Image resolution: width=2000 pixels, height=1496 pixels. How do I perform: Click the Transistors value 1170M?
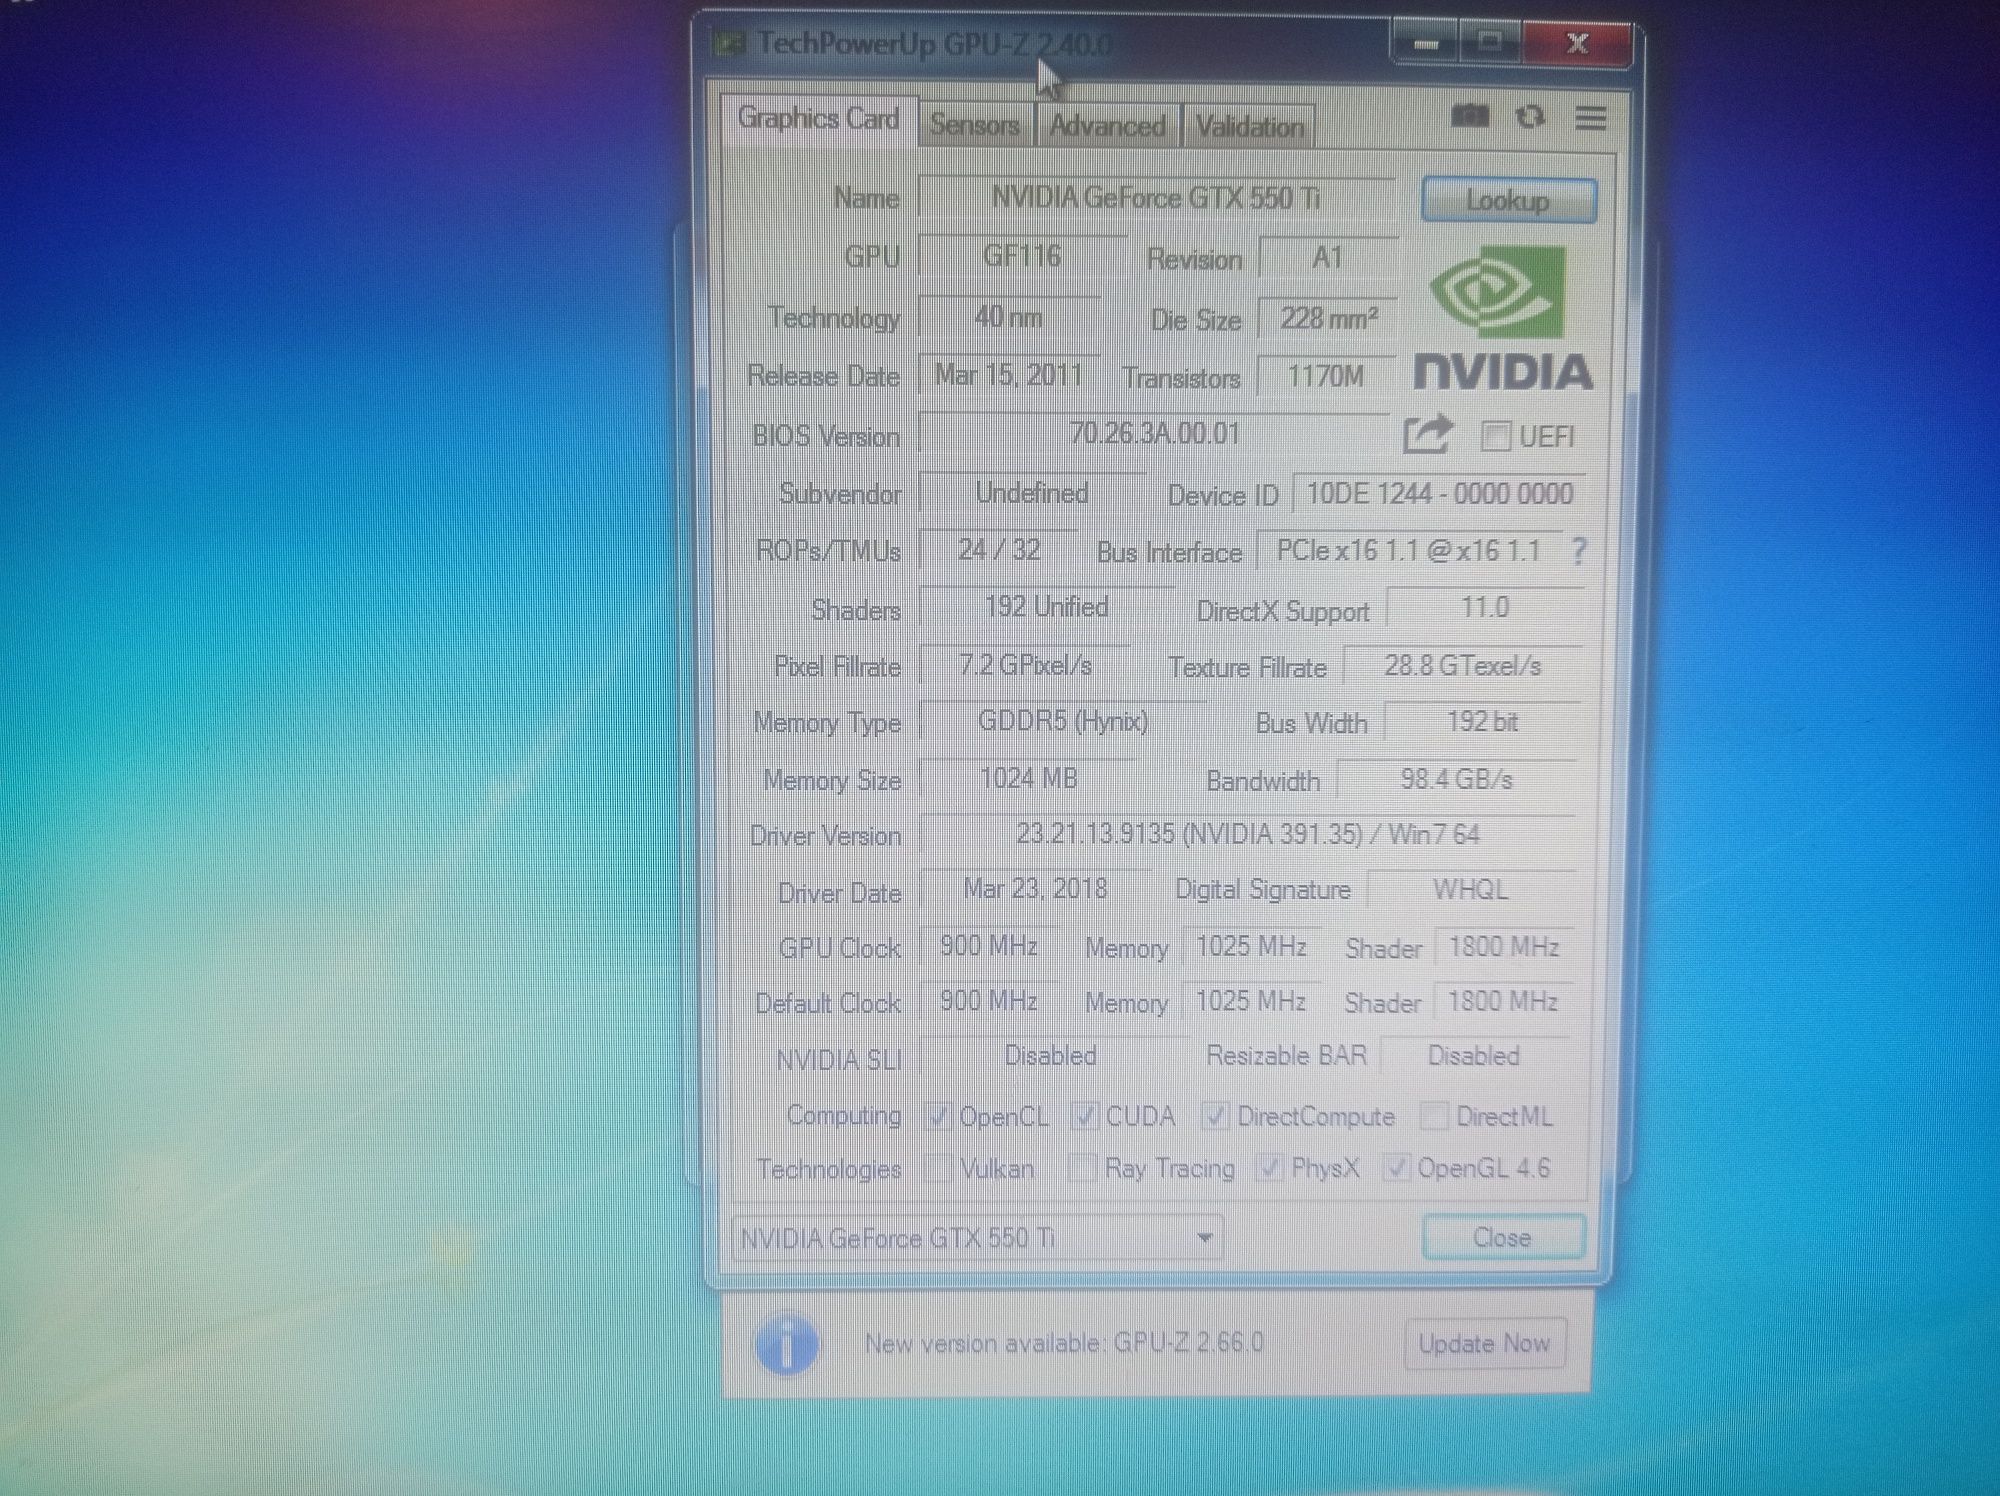click(x=1326, y=377)
